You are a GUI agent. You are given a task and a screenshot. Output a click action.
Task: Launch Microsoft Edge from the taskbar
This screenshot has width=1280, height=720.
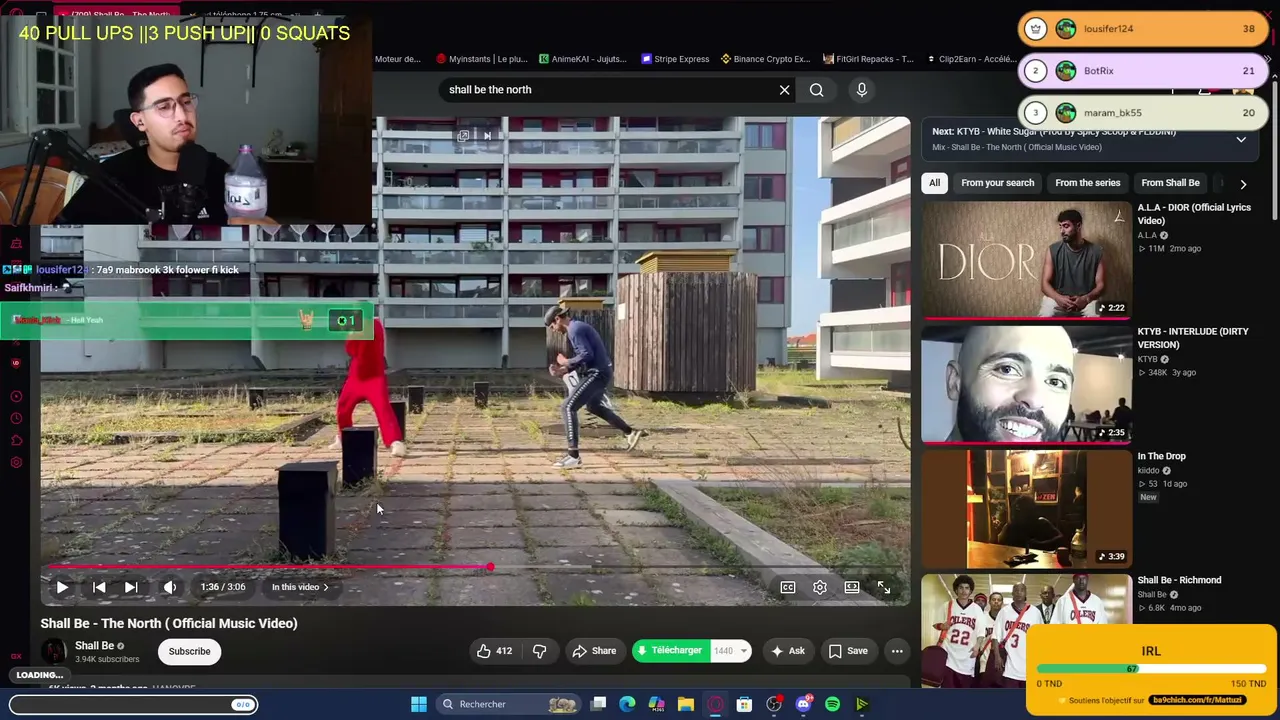tap(627, 704)
